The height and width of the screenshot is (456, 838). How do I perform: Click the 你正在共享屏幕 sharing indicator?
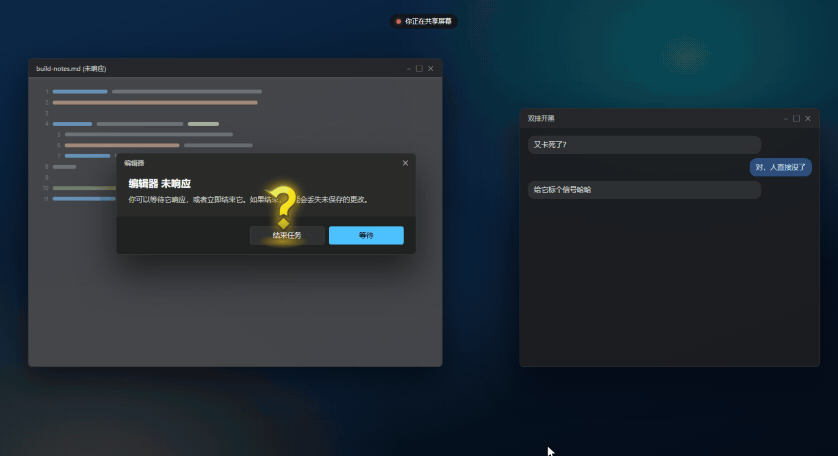tap(424, 21)
